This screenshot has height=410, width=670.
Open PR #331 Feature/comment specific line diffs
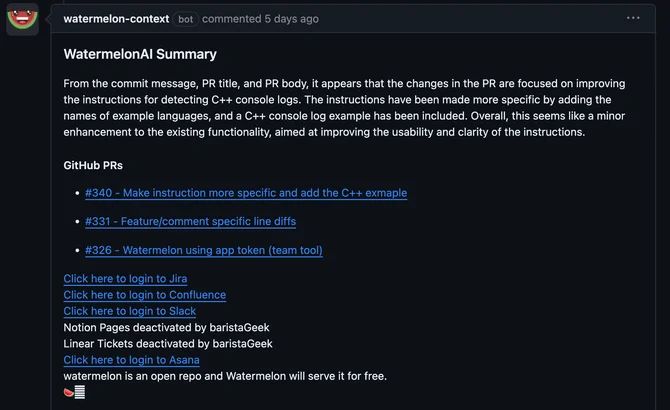[190, 221]
